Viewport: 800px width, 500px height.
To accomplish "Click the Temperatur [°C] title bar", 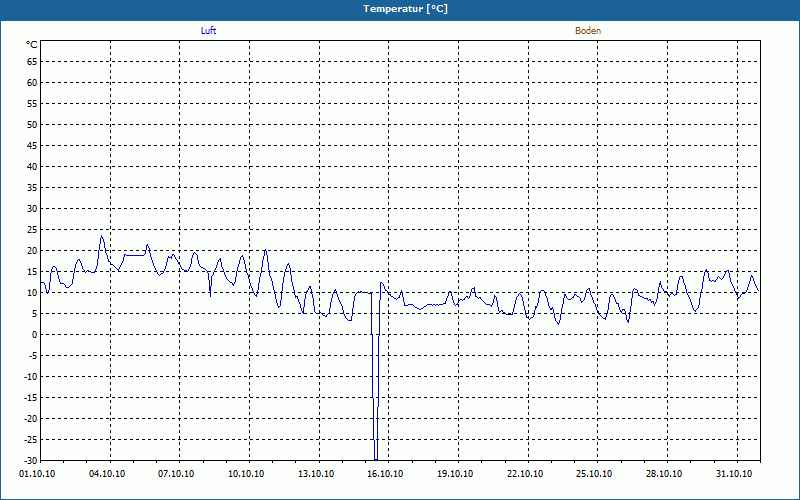I will (x=400, y=9).
